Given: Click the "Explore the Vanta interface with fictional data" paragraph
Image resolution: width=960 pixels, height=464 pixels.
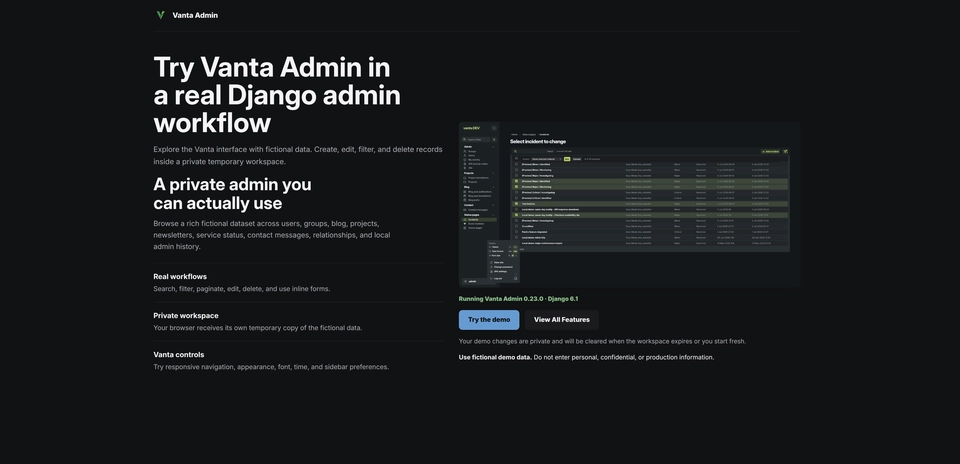Looking at the screenshot, I should click(x=298, y=155).
